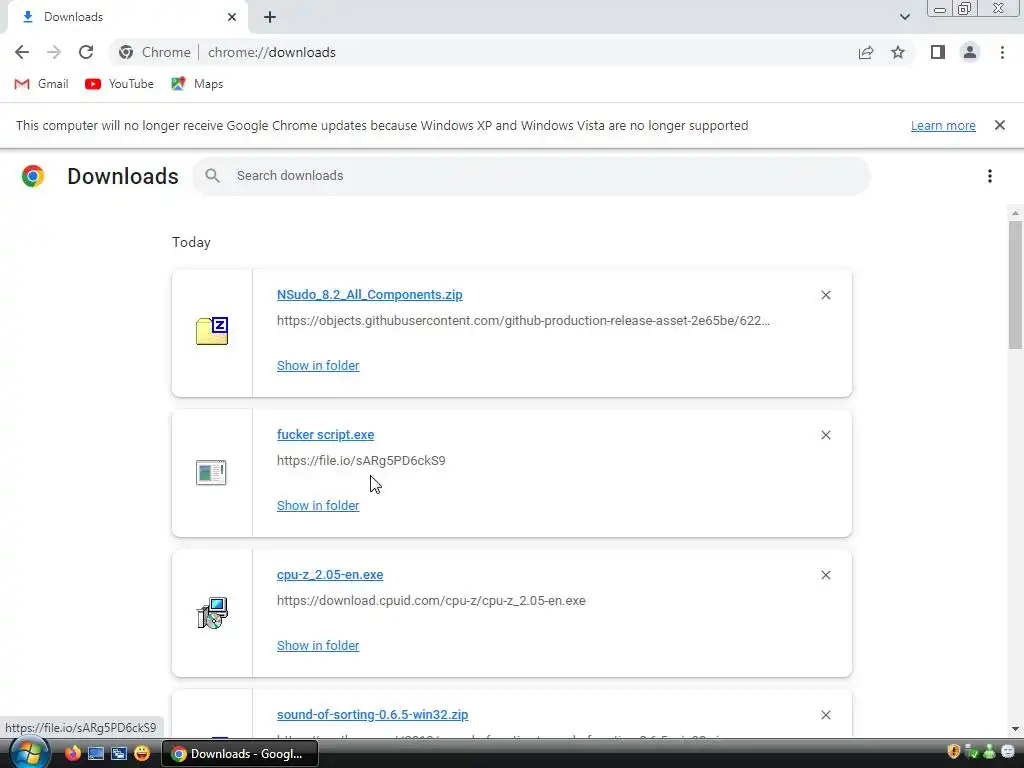Screen dimensions: 1024x768
Task: Open YouTube bookmark
Action: pos(120,84)
